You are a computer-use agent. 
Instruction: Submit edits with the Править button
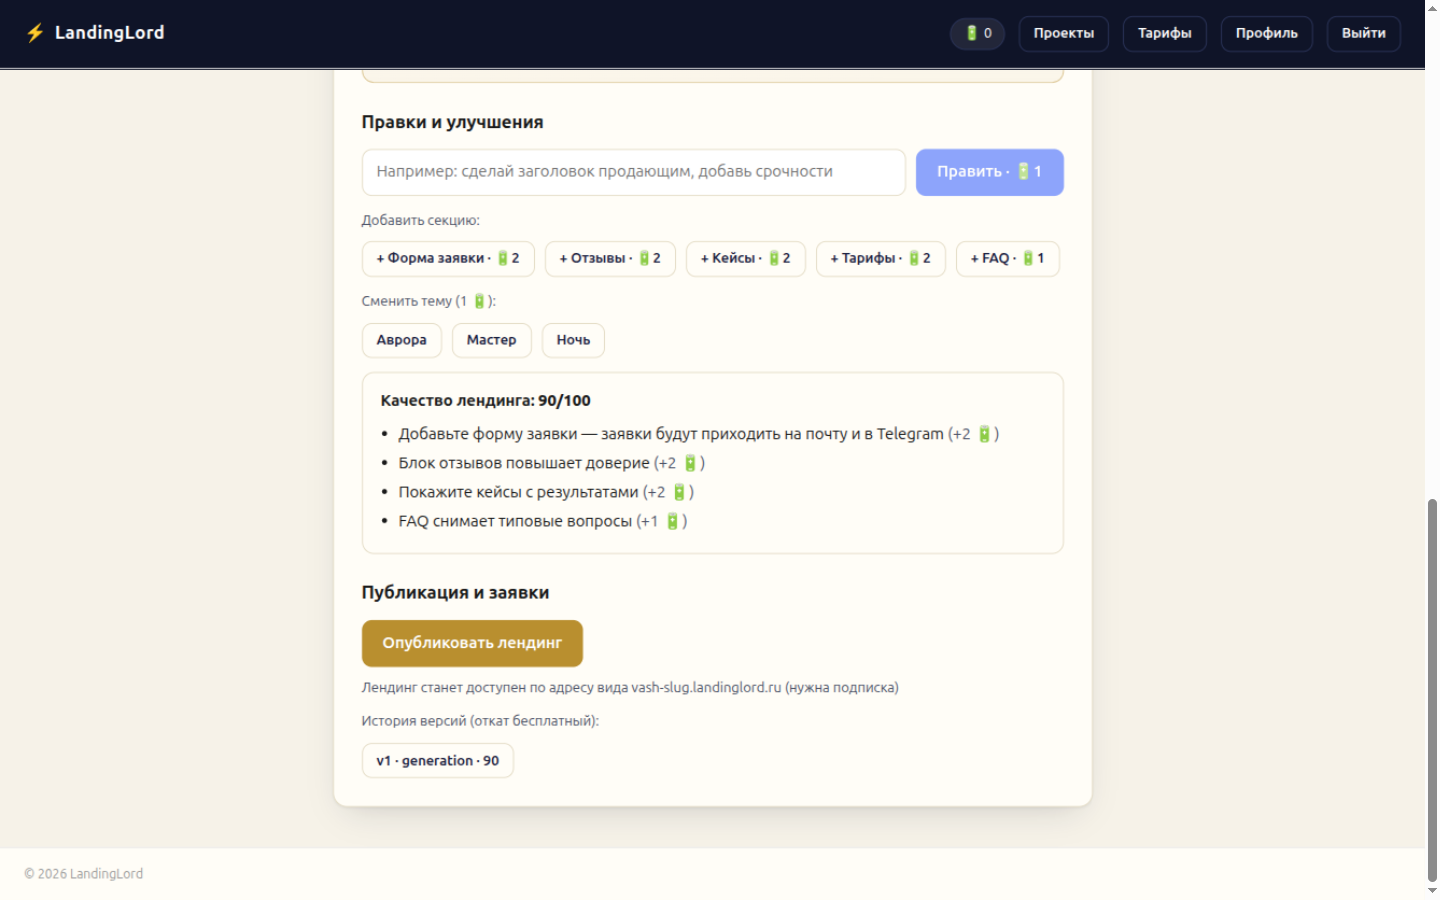tap(989, 172)
